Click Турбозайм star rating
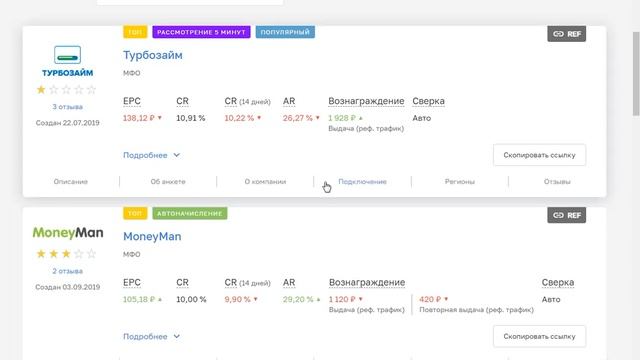The height and width of the screenshot is (360, 640). (66, 90)
